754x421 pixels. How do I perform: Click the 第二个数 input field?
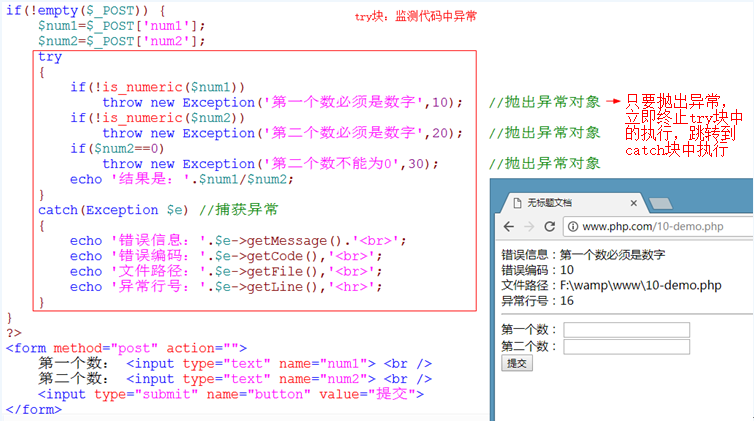click(626, 347)
